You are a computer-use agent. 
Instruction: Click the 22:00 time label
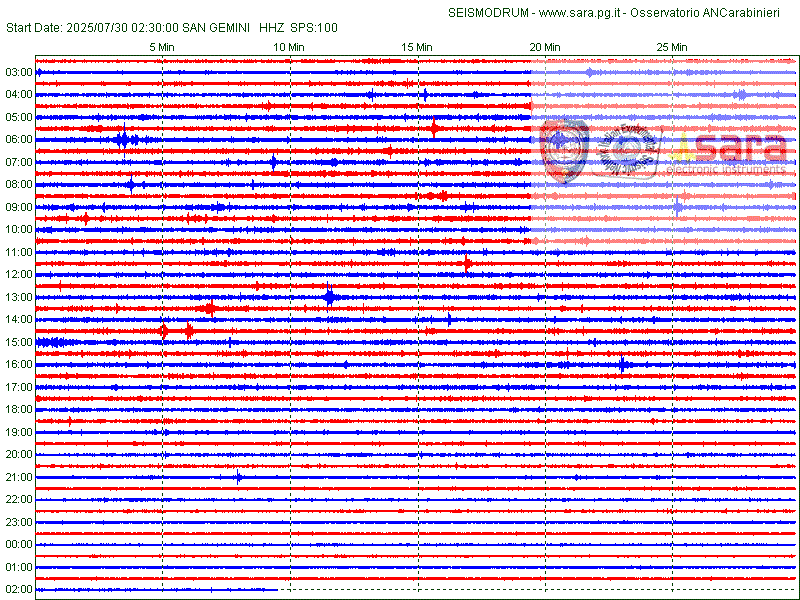click(19, 499)
